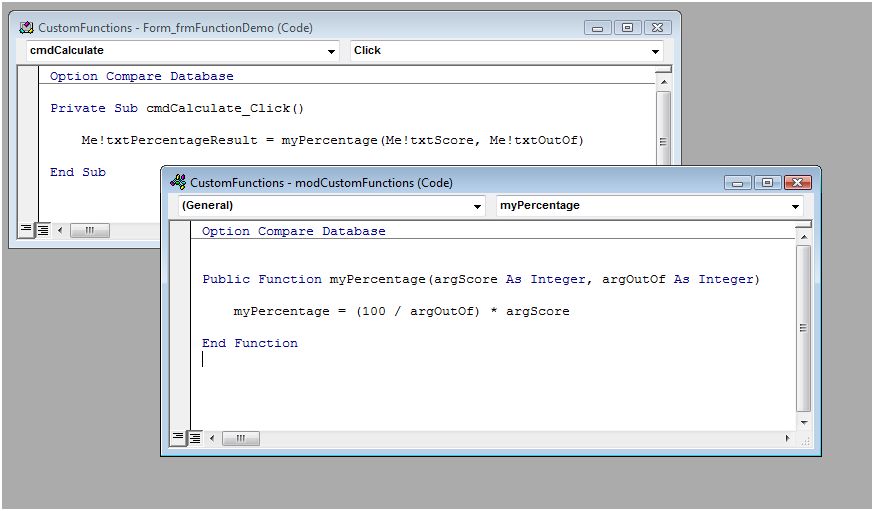This screenshot has width=874, height=511.
Task: Switch to Full Module View in modCustomFunctions window
Action: point(195,438)
